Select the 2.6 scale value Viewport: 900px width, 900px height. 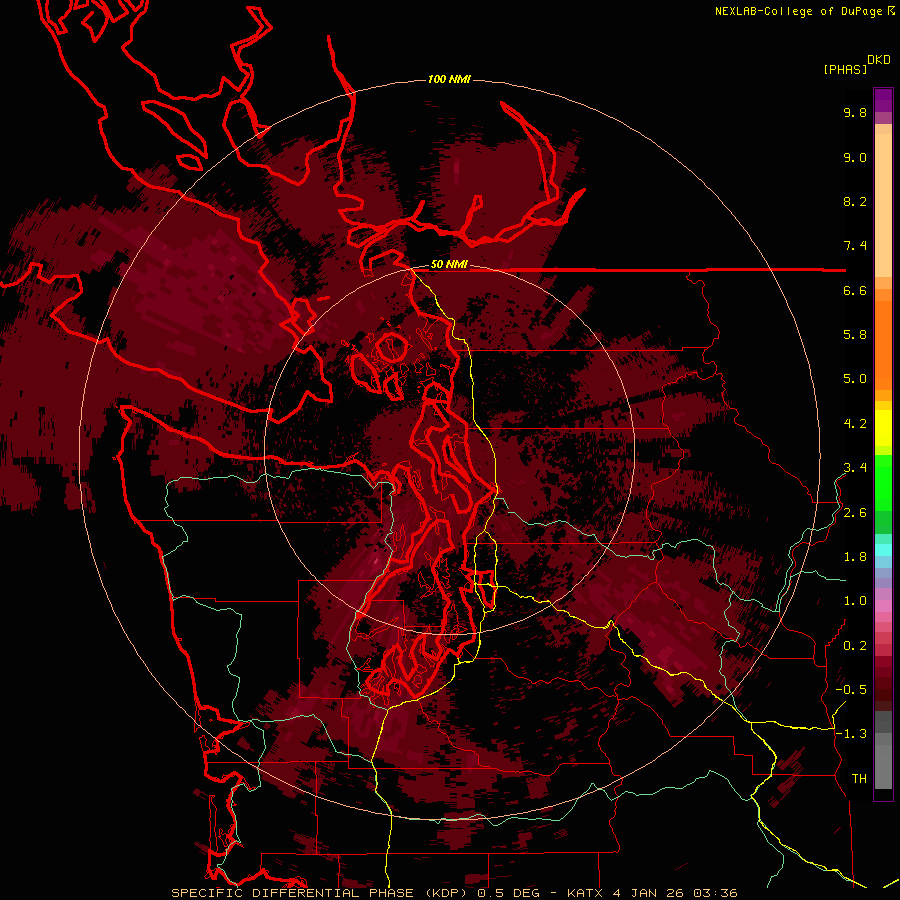click(855, 513)
